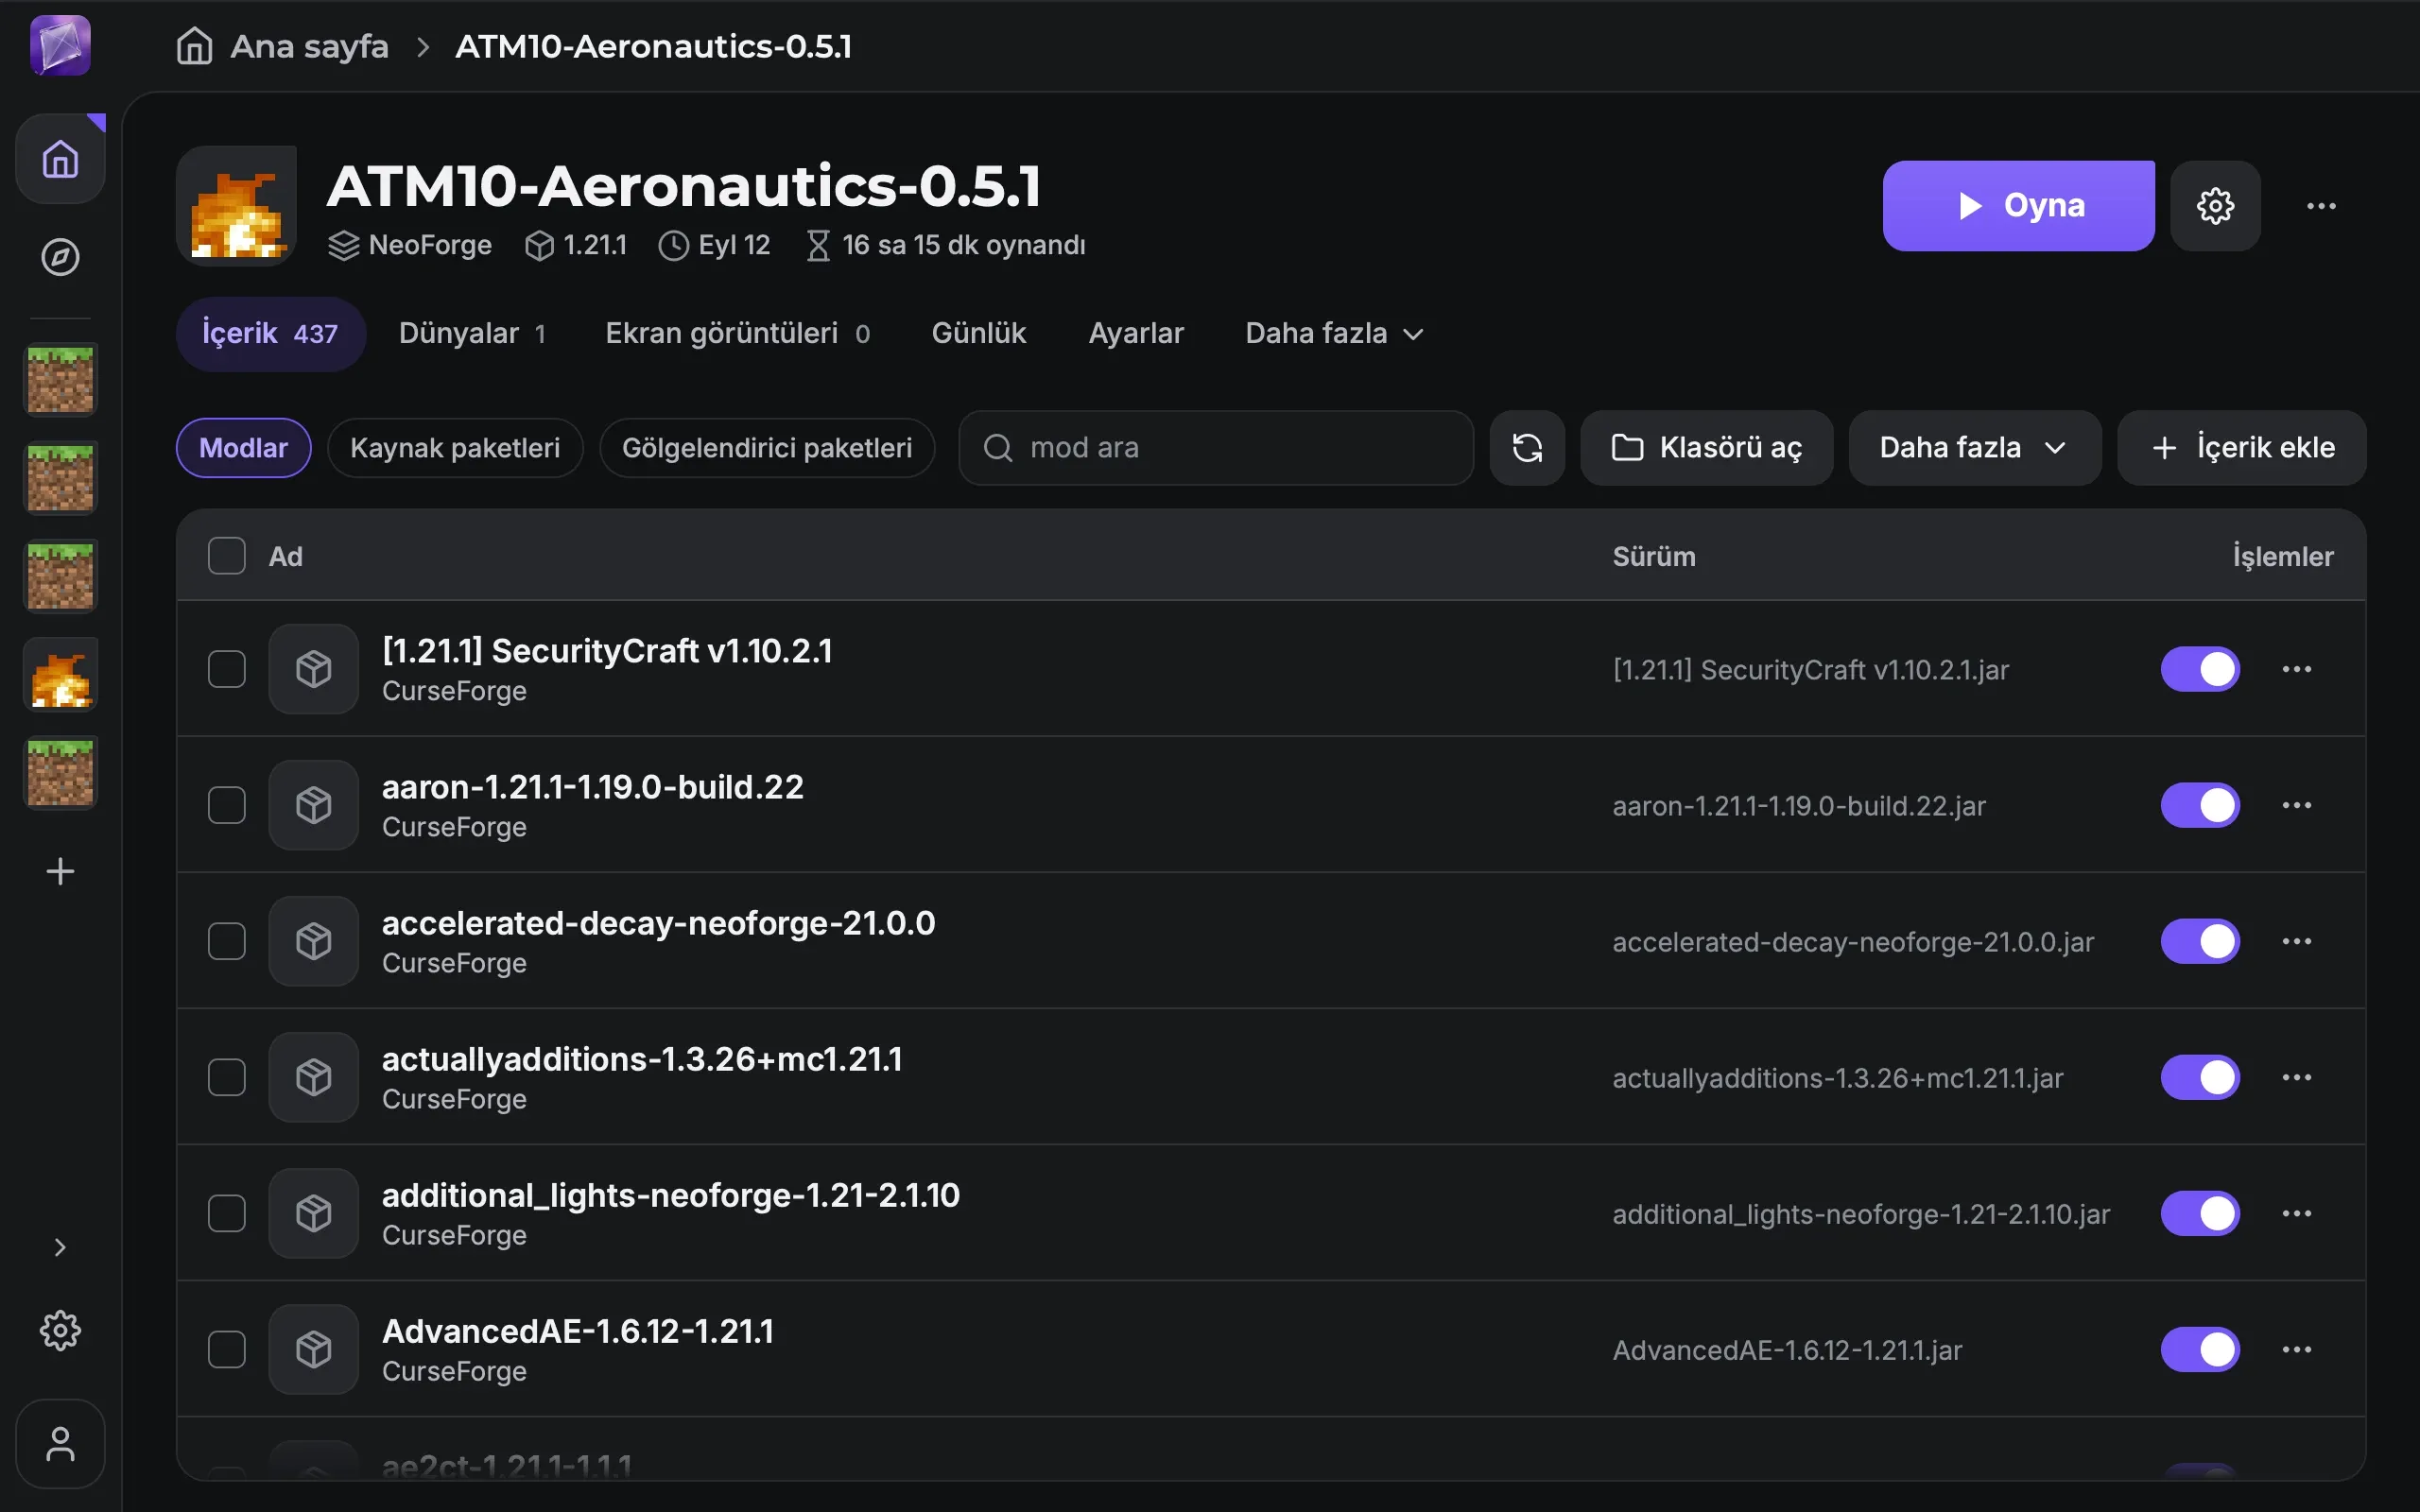Open the Ekran görüntüleri tab
The height and width of the screenshot is (1512, 2420).
[737, 333]
